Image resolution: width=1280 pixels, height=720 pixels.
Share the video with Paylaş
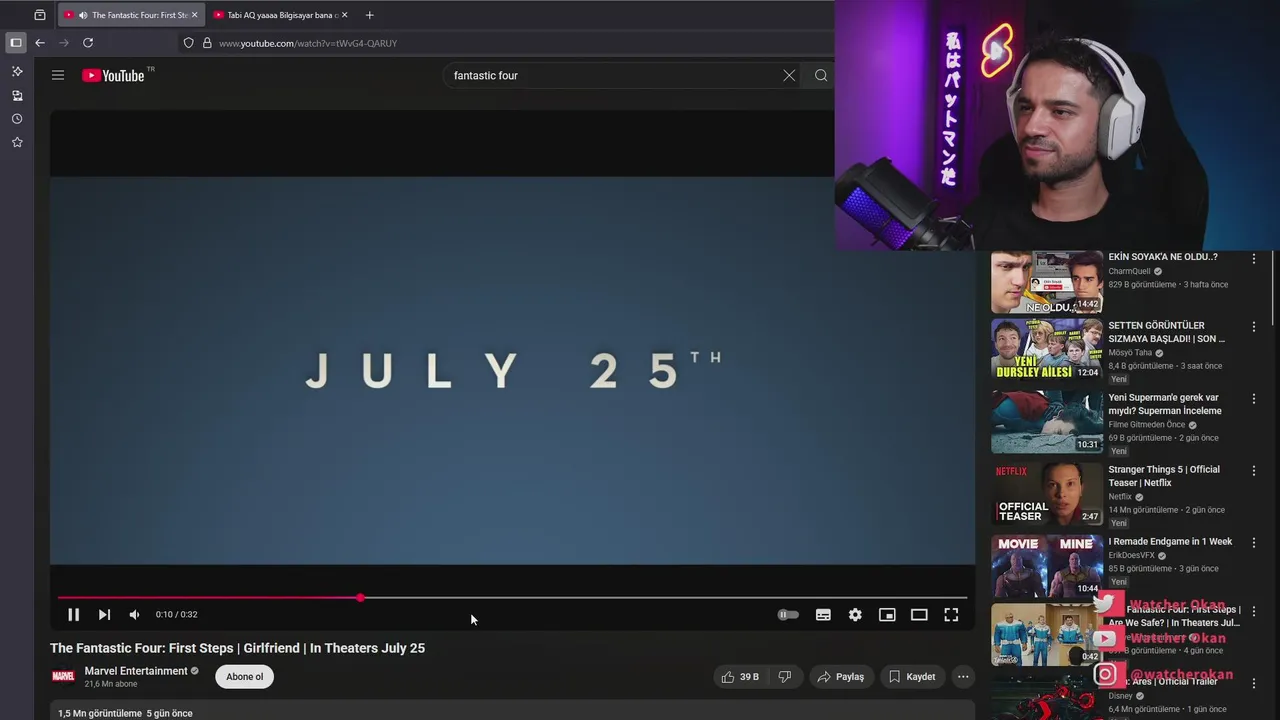pyautogui.click(x=840, y=677)
